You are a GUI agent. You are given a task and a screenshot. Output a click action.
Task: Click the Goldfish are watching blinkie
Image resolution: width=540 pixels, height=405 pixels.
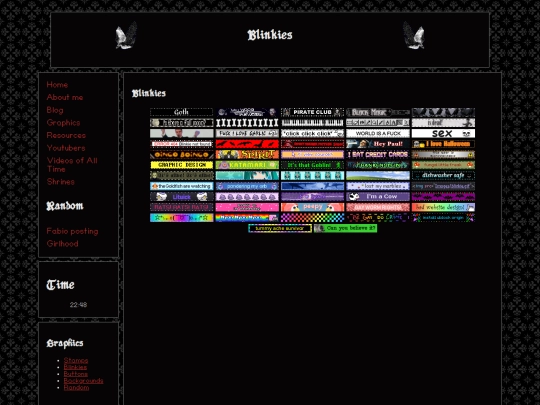(x=181, y=186)
